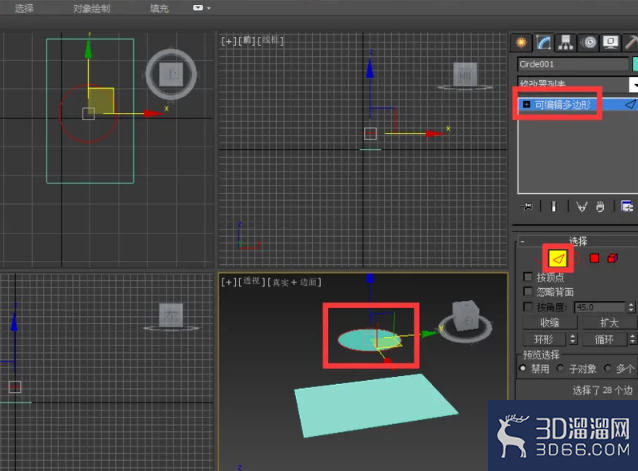Open [线框] shading menu in front viewport

pyautogui.click(x=270, y=40)
